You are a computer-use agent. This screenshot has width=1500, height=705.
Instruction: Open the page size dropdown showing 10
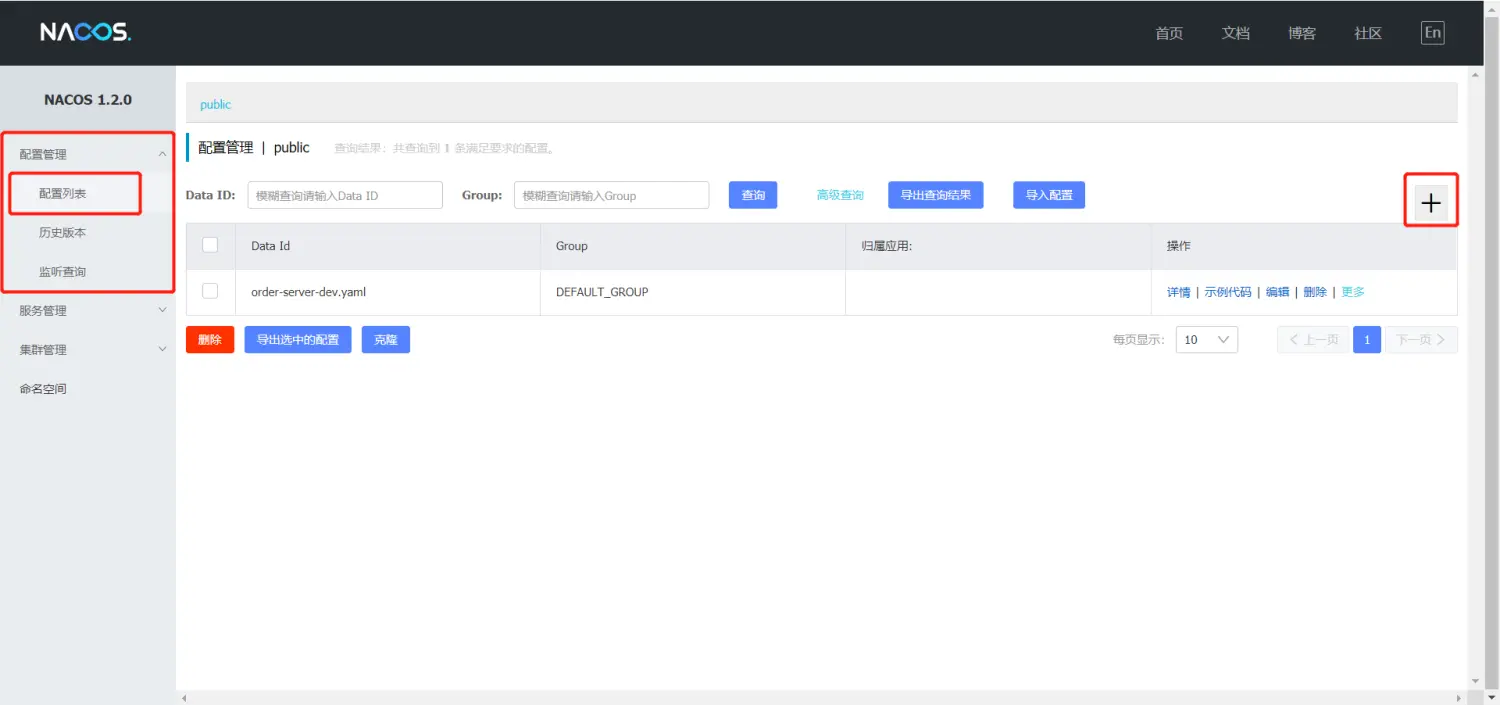click(x=1206, y=340)
